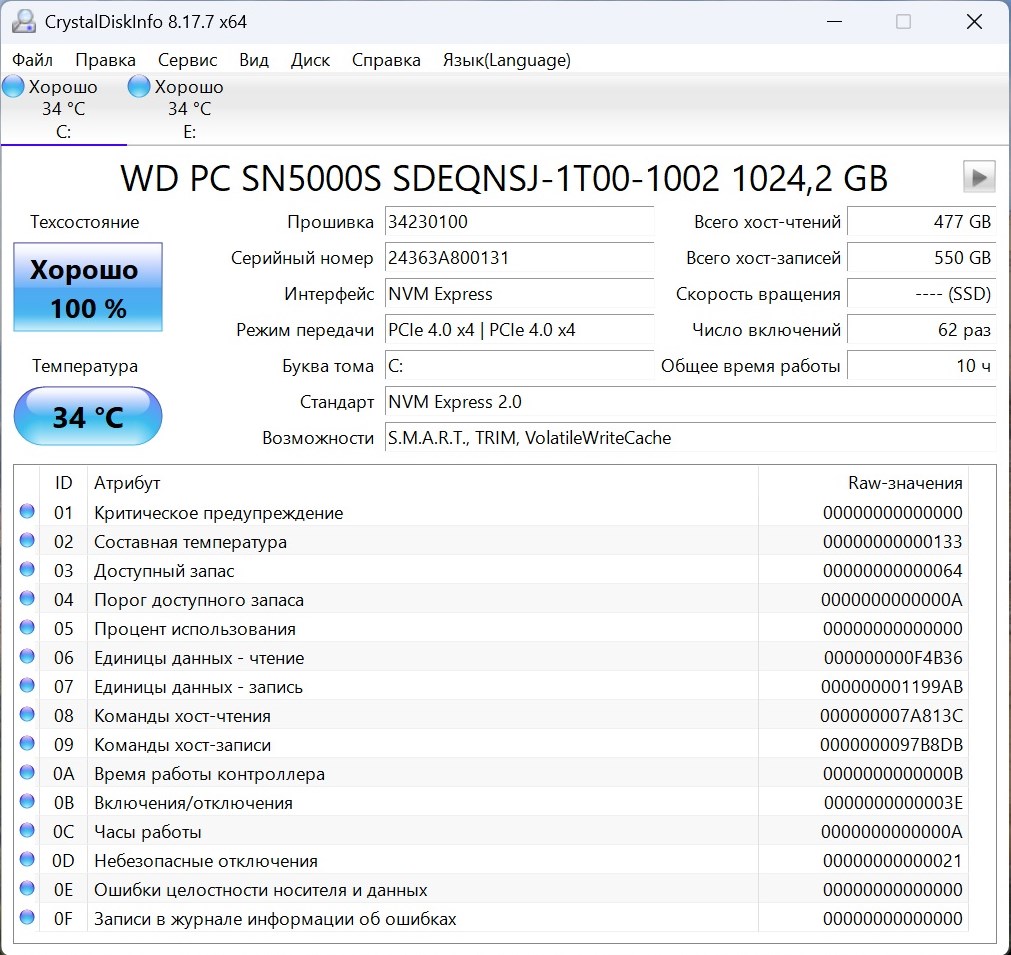Open the Диск menu
This screenshot has width=1011, height=955.
(x=310, y=60)
